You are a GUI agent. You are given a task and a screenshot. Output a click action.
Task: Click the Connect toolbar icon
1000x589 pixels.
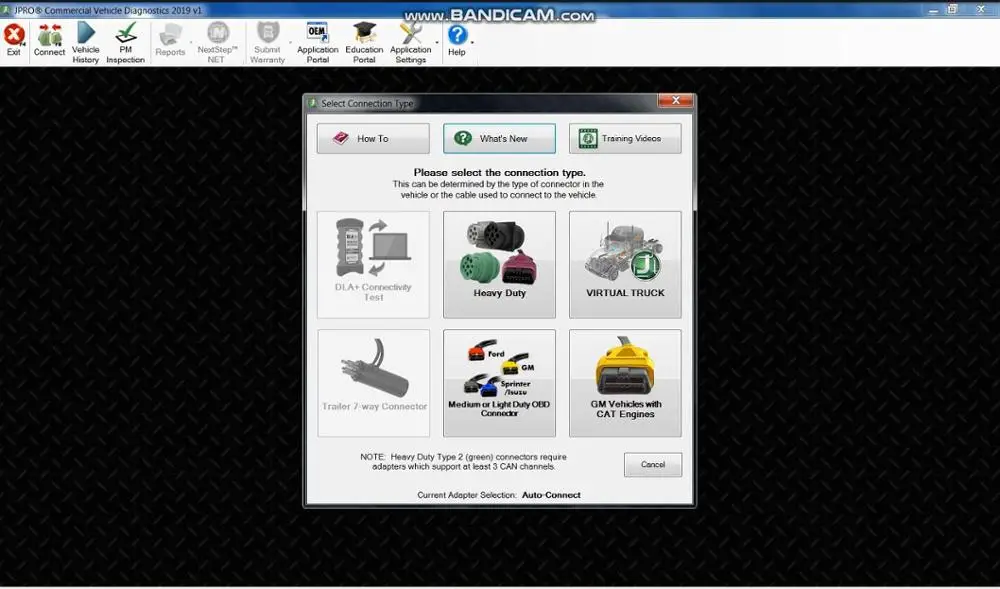click(49, 41)
